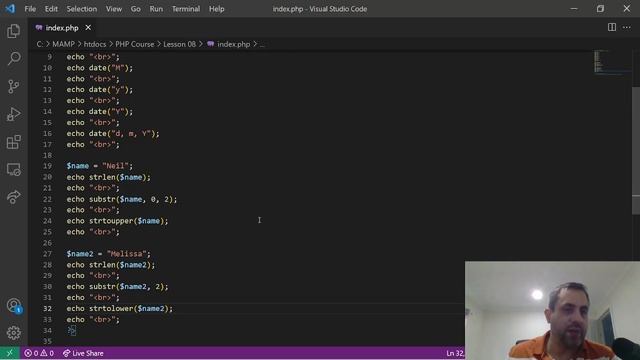640x360 pixels.
Task: Open the More Actions ellipsis menu
Action: pyautogui.click(x=627, y=27)
